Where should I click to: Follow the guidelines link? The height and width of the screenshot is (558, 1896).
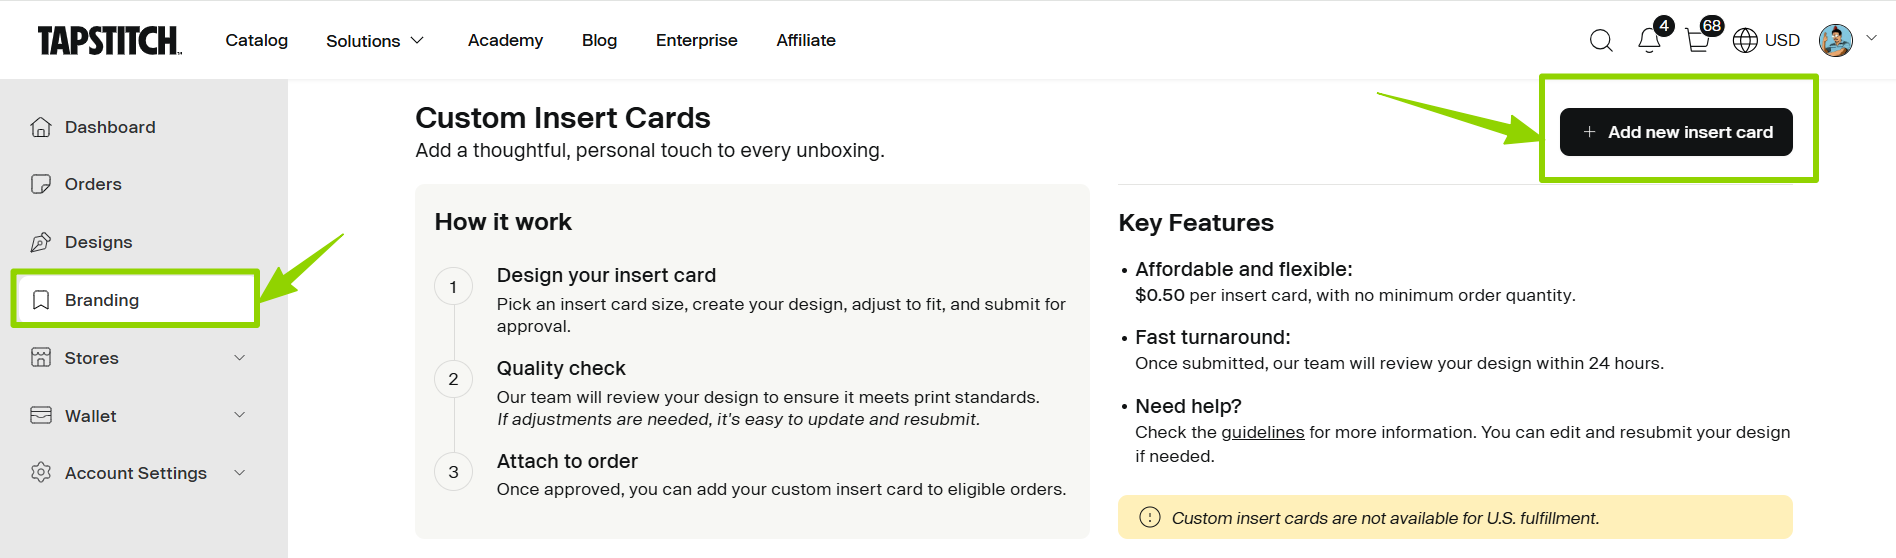pyautogui.click(x=1262, y=432)
